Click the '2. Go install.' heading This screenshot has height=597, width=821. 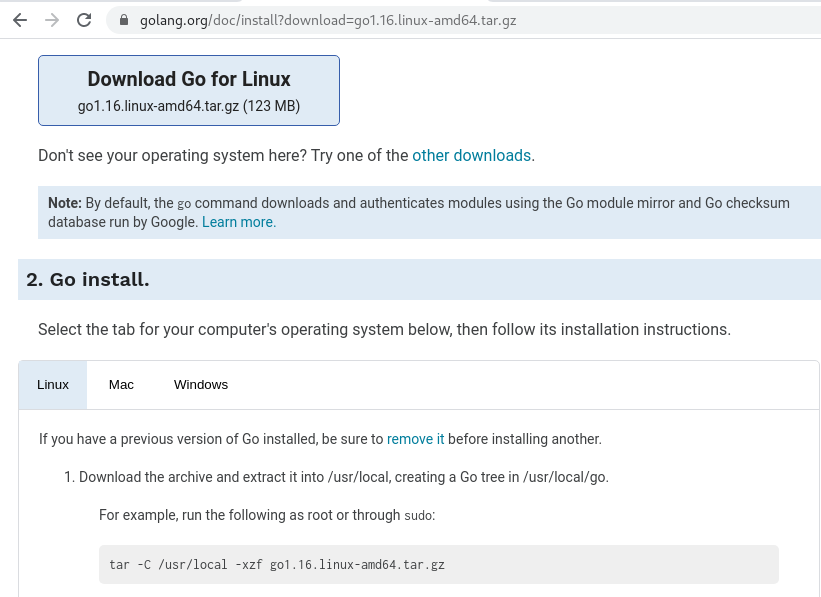tap(88, 280)
